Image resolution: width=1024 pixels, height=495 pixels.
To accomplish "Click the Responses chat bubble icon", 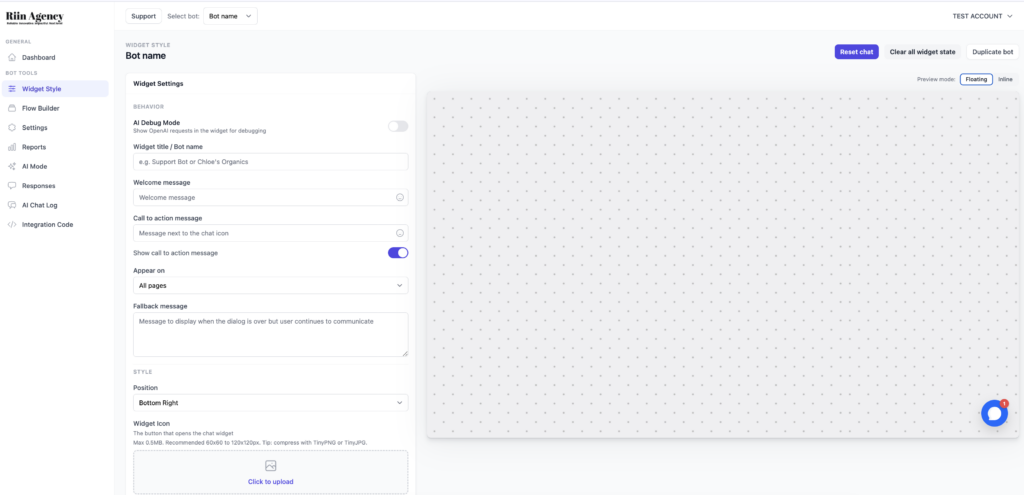I will (12, 186).
